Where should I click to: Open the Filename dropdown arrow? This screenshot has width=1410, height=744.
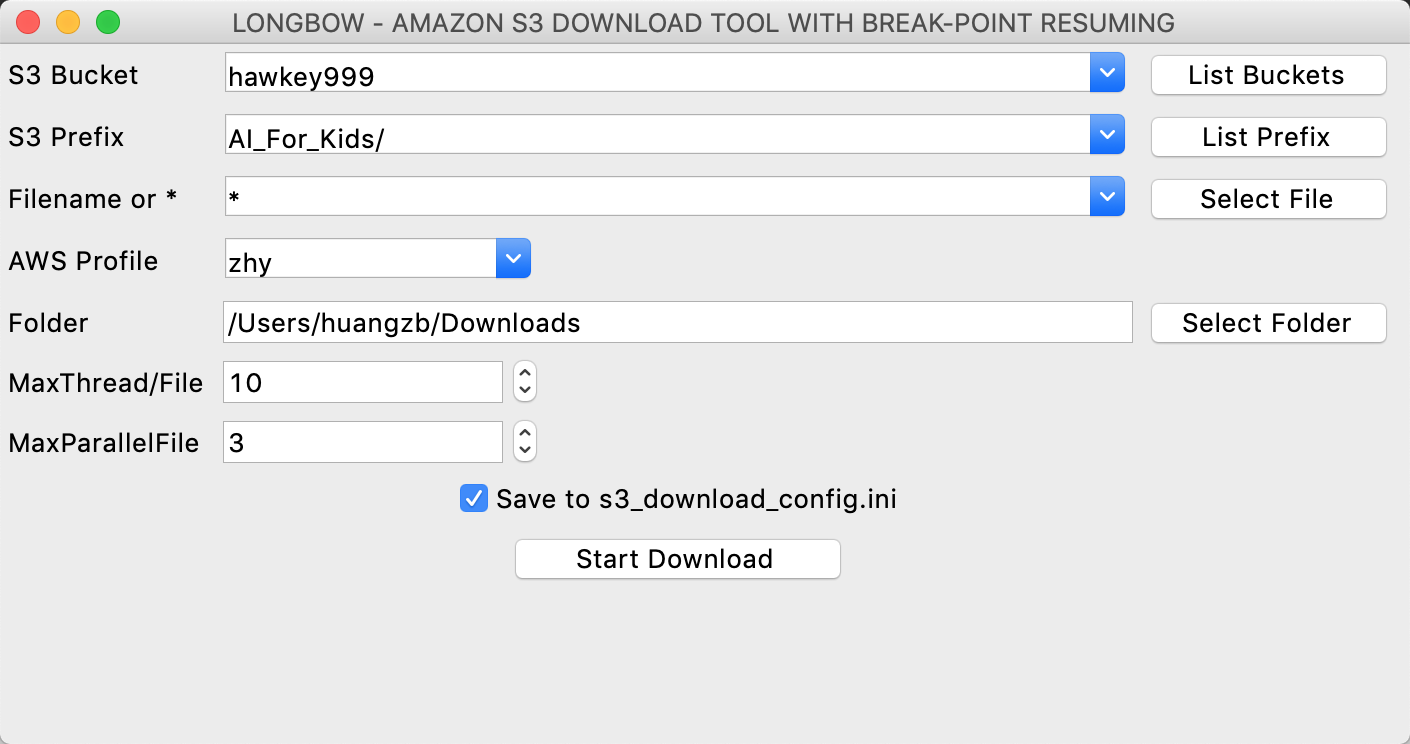click(x=1107, y=197)
